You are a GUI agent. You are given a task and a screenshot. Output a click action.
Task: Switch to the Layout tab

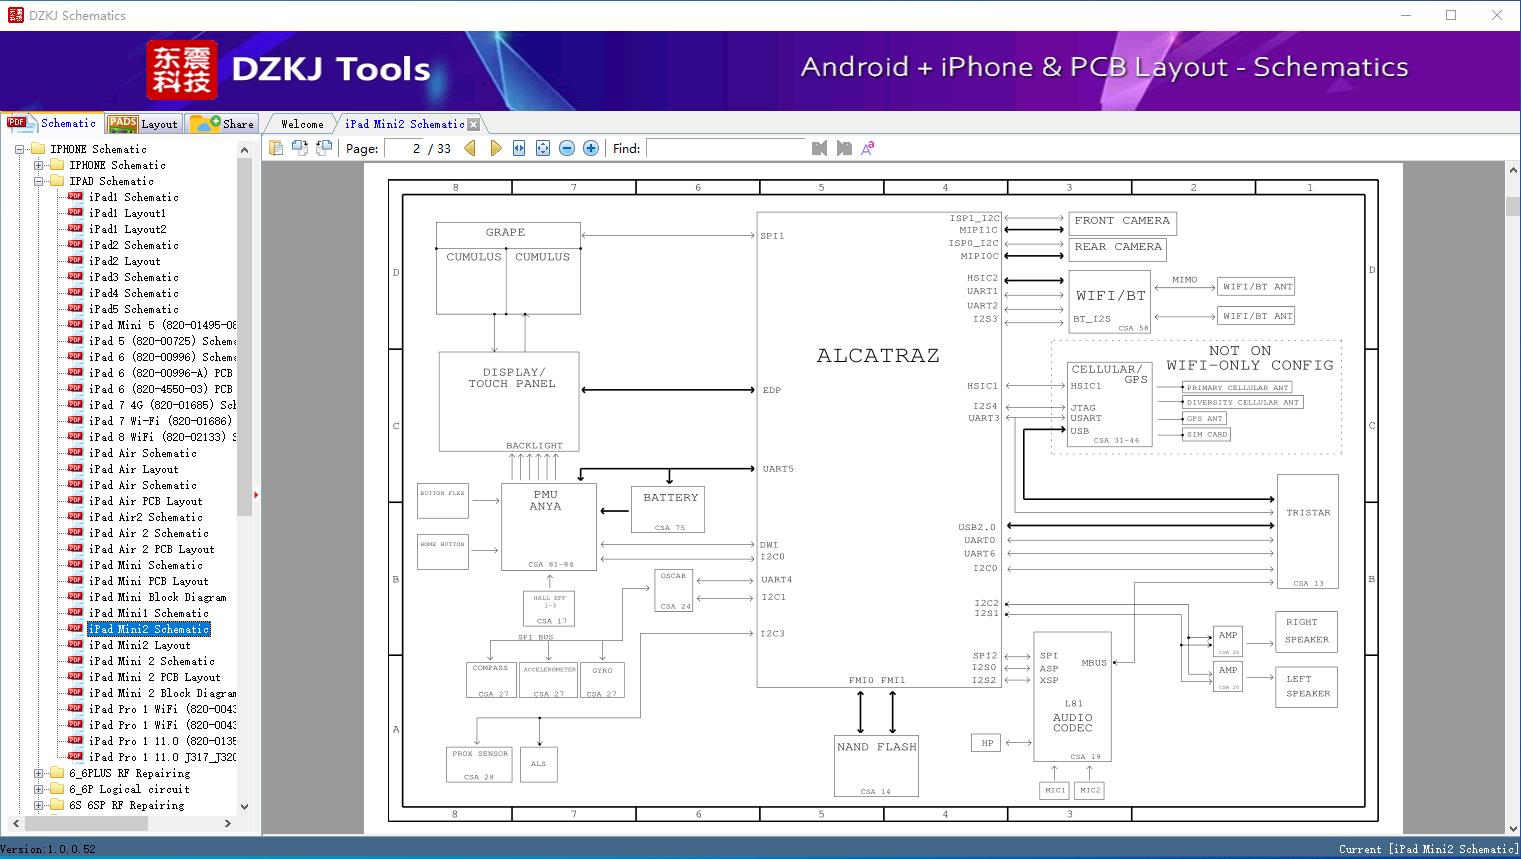[143, 124]
